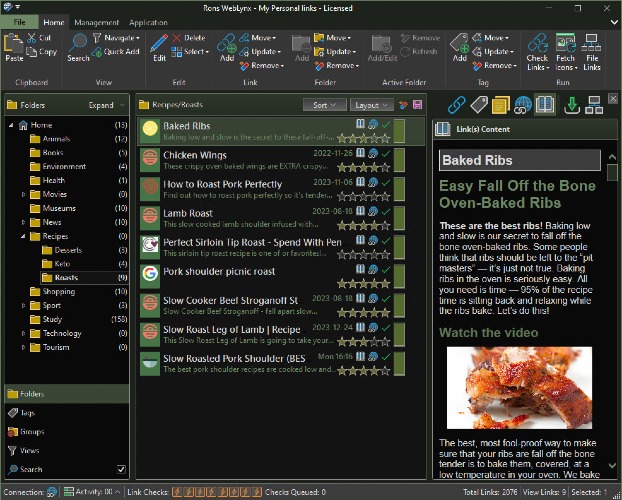Open the Desserts folder

(x=68, y=250)
